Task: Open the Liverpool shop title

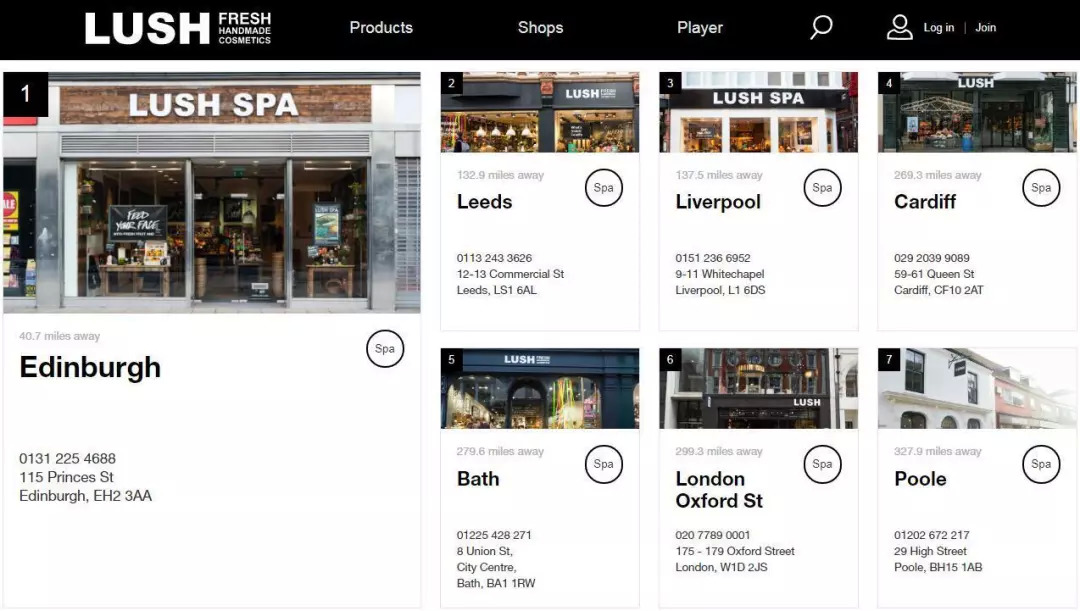Action: coord(718,202)
